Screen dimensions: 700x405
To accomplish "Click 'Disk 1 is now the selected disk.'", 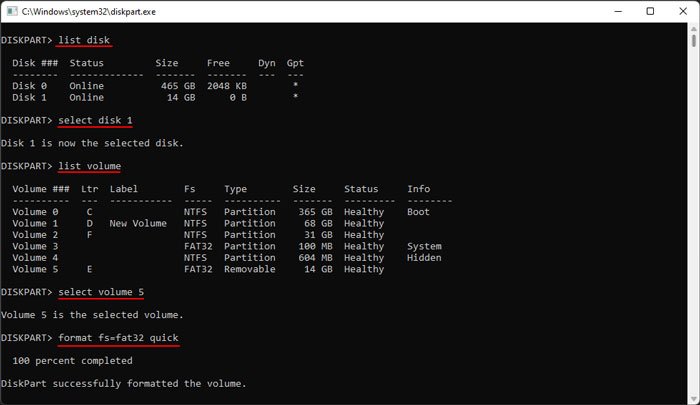I will coord(92,143).
